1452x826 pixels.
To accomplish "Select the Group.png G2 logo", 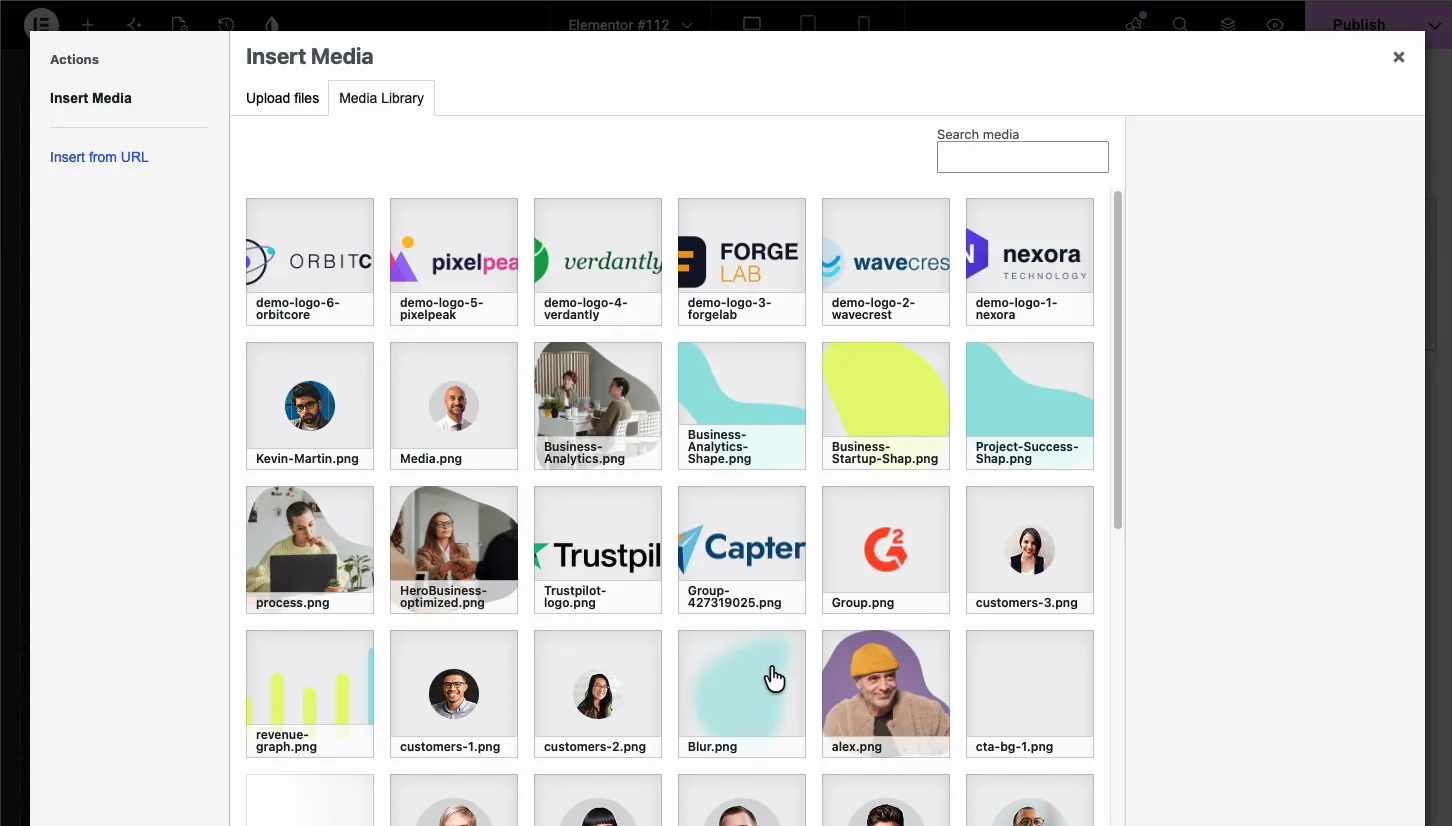I will [x=886, y=550].
